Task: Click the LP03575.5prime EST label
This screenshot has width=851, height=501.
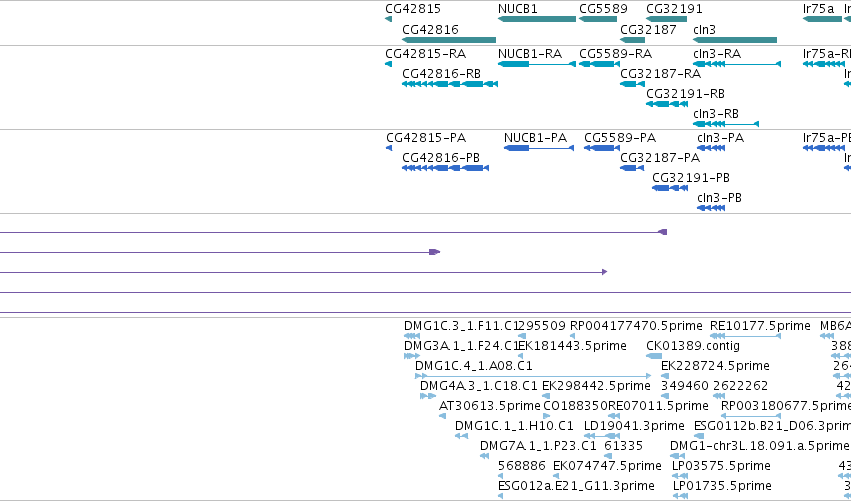Action: pyautogui.click(x=721, y=466)
